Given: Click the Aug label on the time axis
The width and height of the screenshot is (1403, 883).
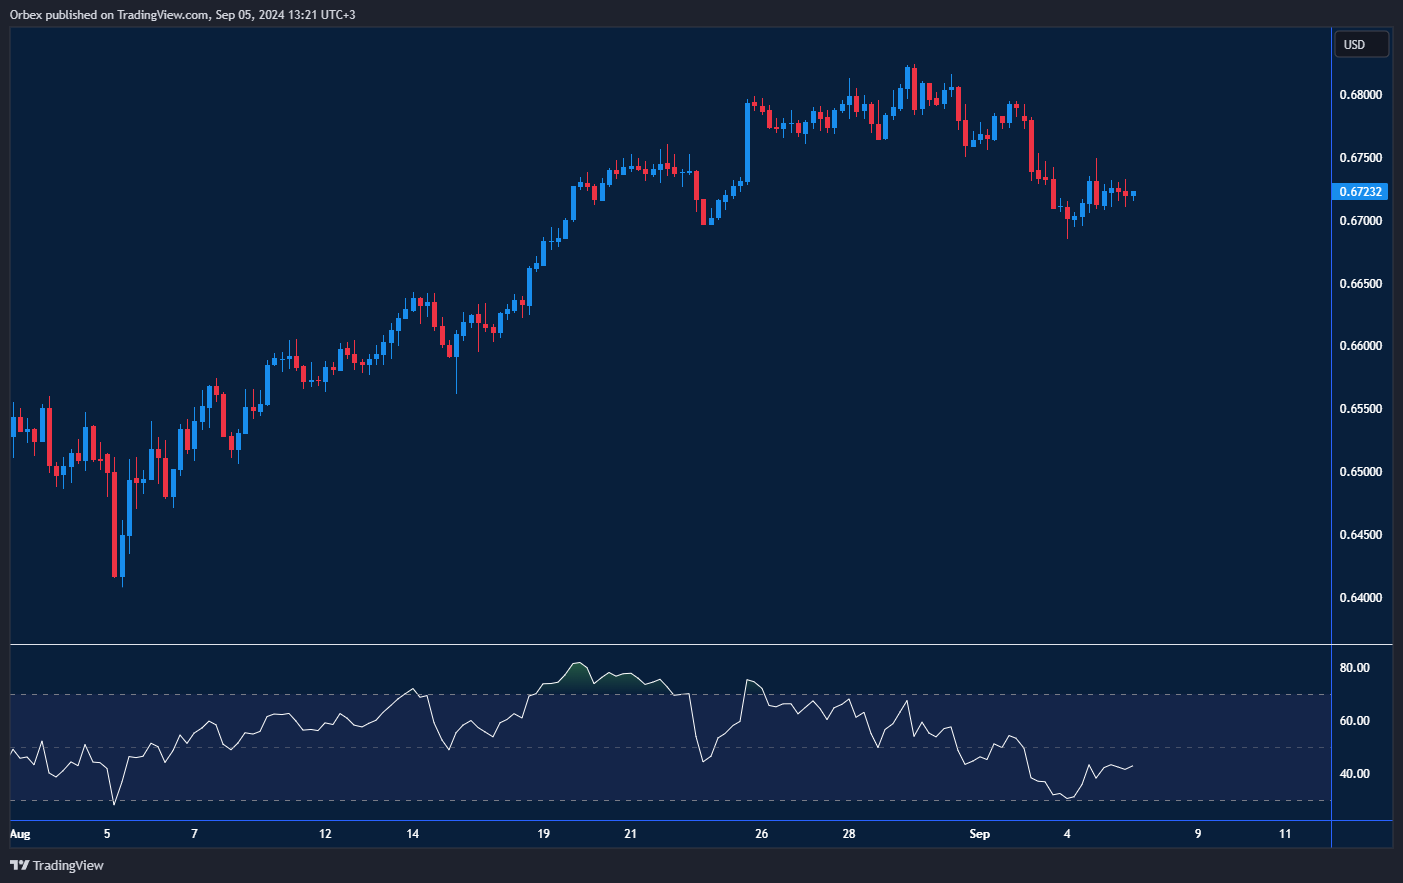Looking at the screenshot, I should coord(20,834).
